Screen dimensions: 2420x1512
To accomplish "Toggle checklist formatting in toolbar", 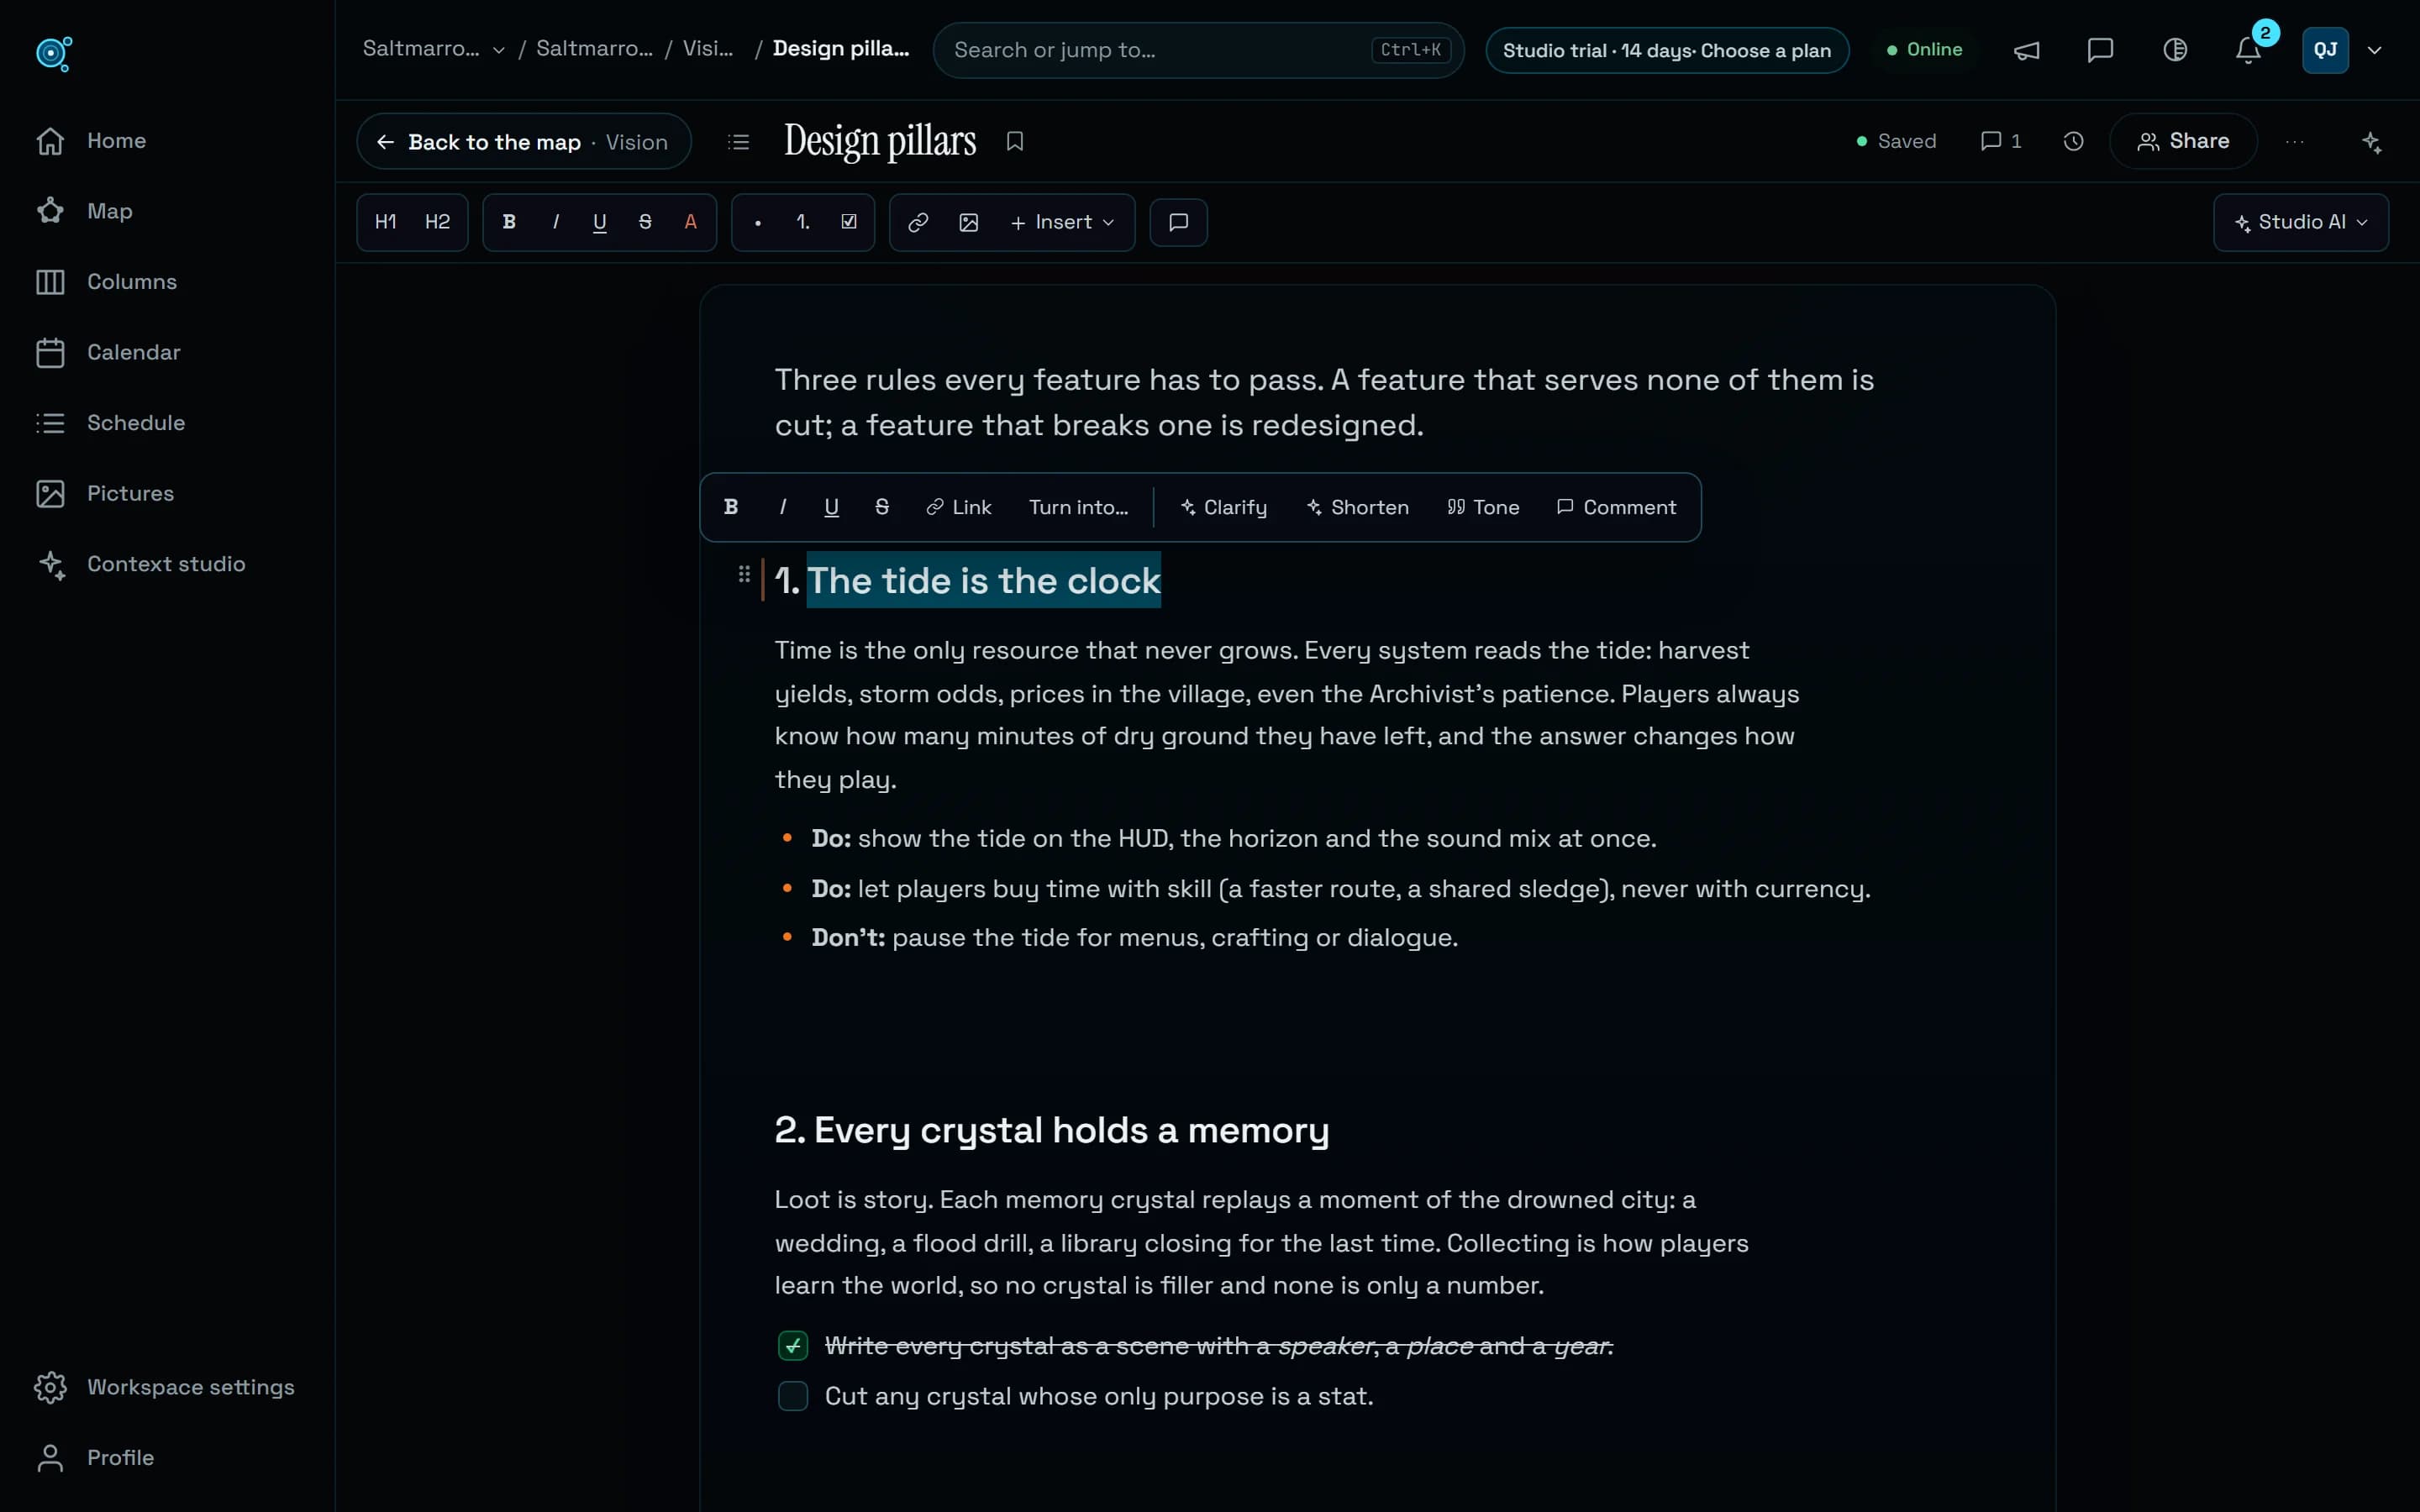I will [x=849, y=222].
